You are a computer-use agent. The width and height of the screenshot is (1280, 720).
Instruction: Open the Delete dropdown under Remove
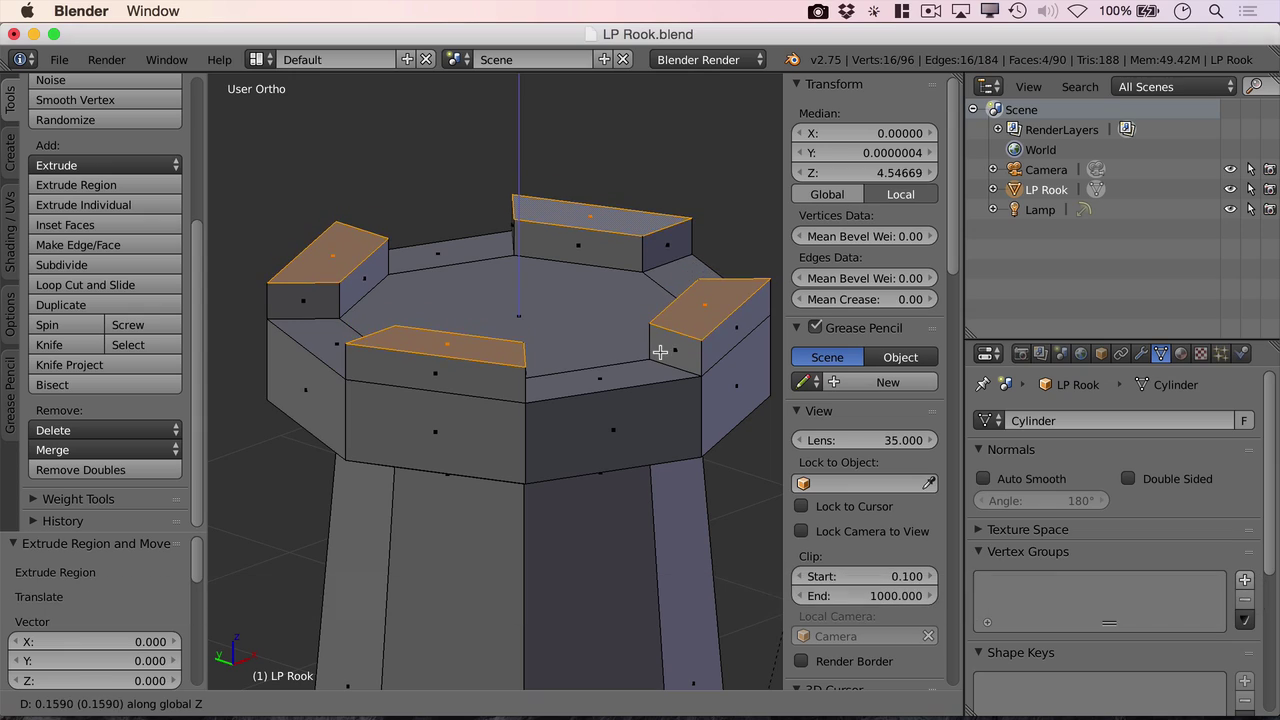pos(105,430)
